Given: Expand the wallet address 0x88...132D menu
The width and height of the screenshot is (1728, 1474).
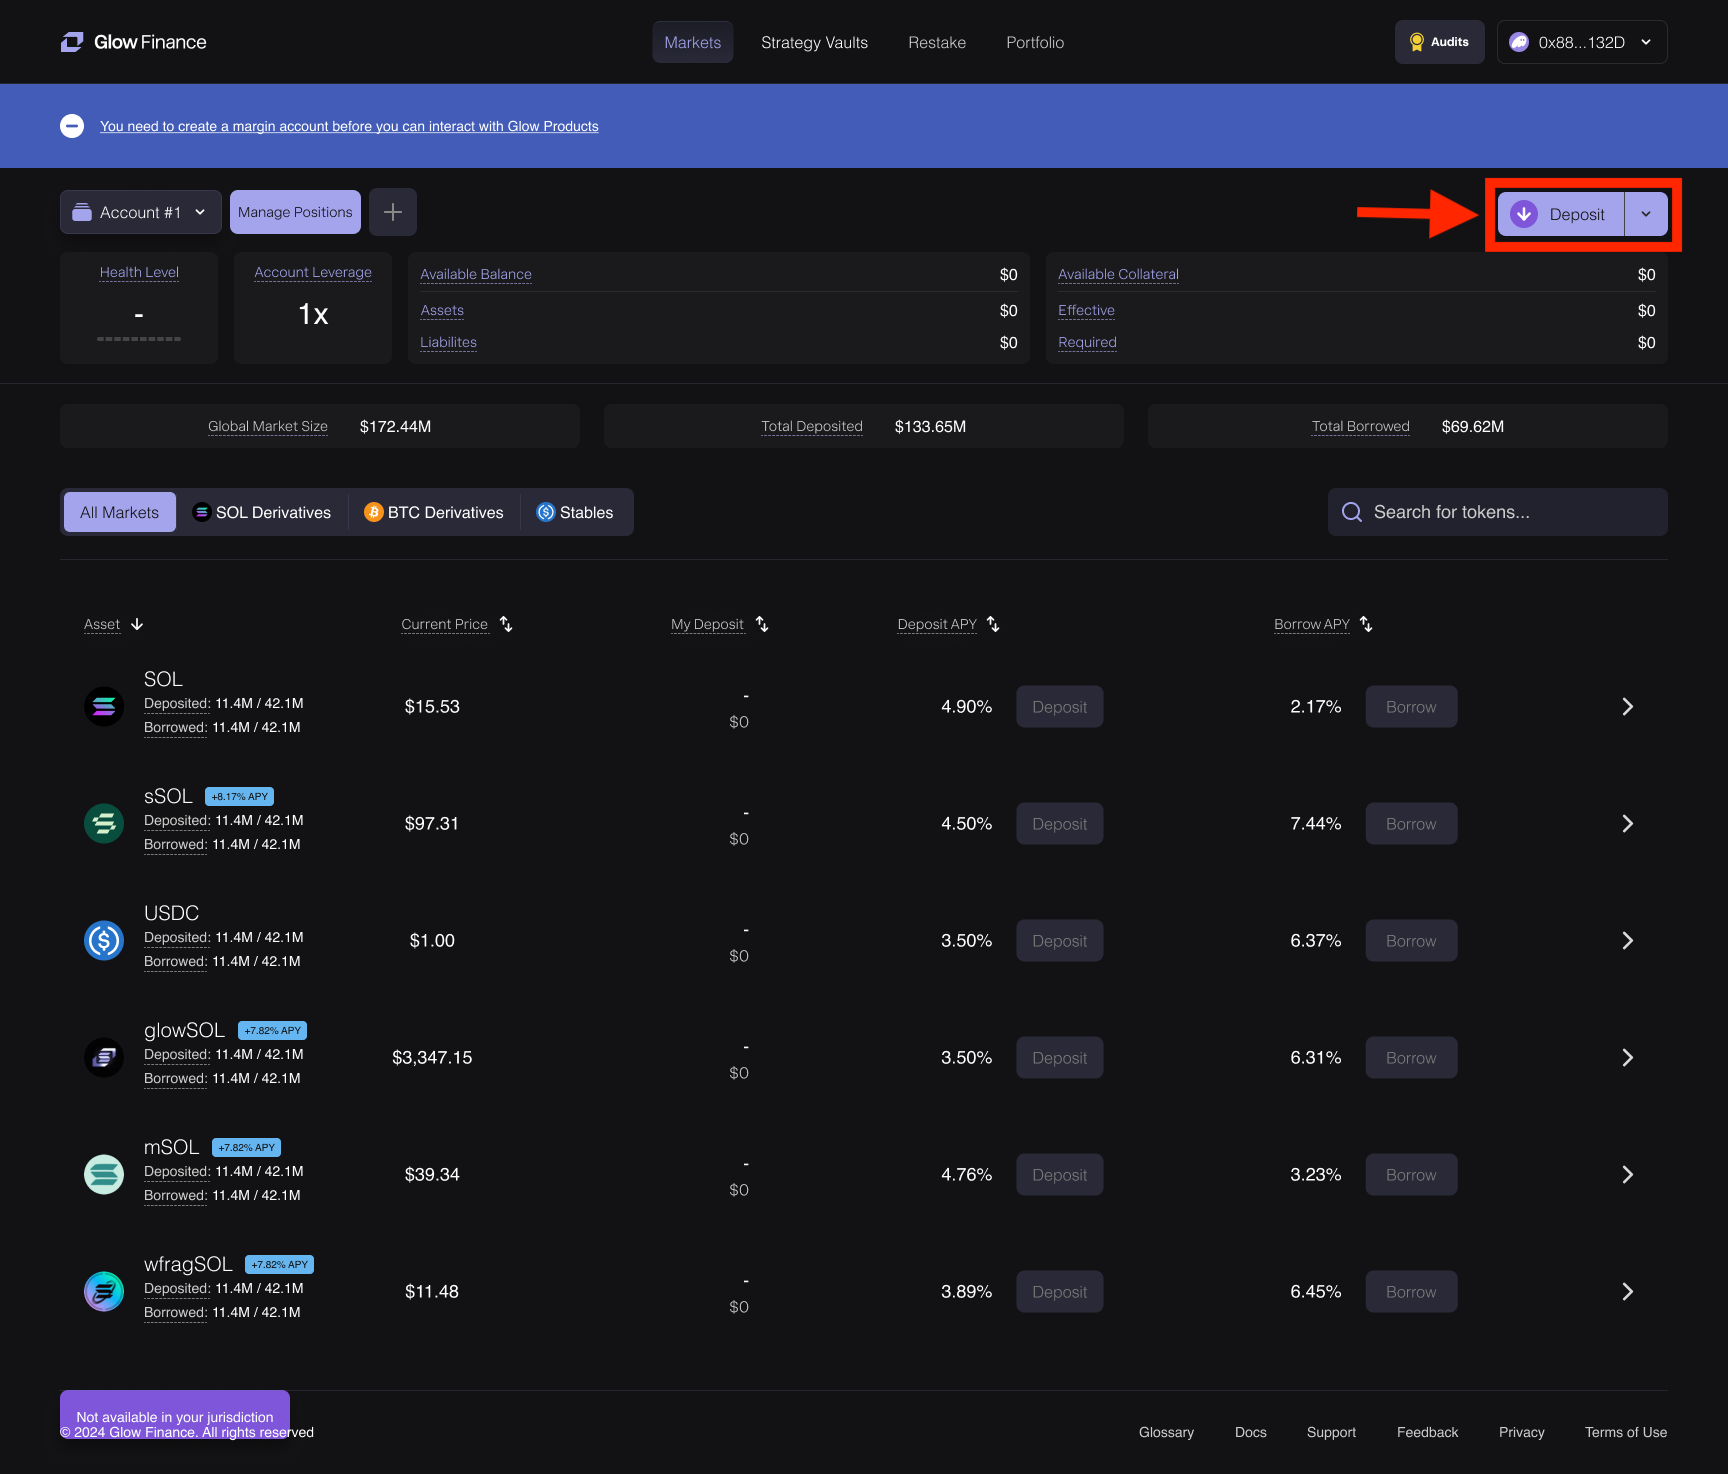Looking at the screenshot, I should click(x=1581, y=42).
